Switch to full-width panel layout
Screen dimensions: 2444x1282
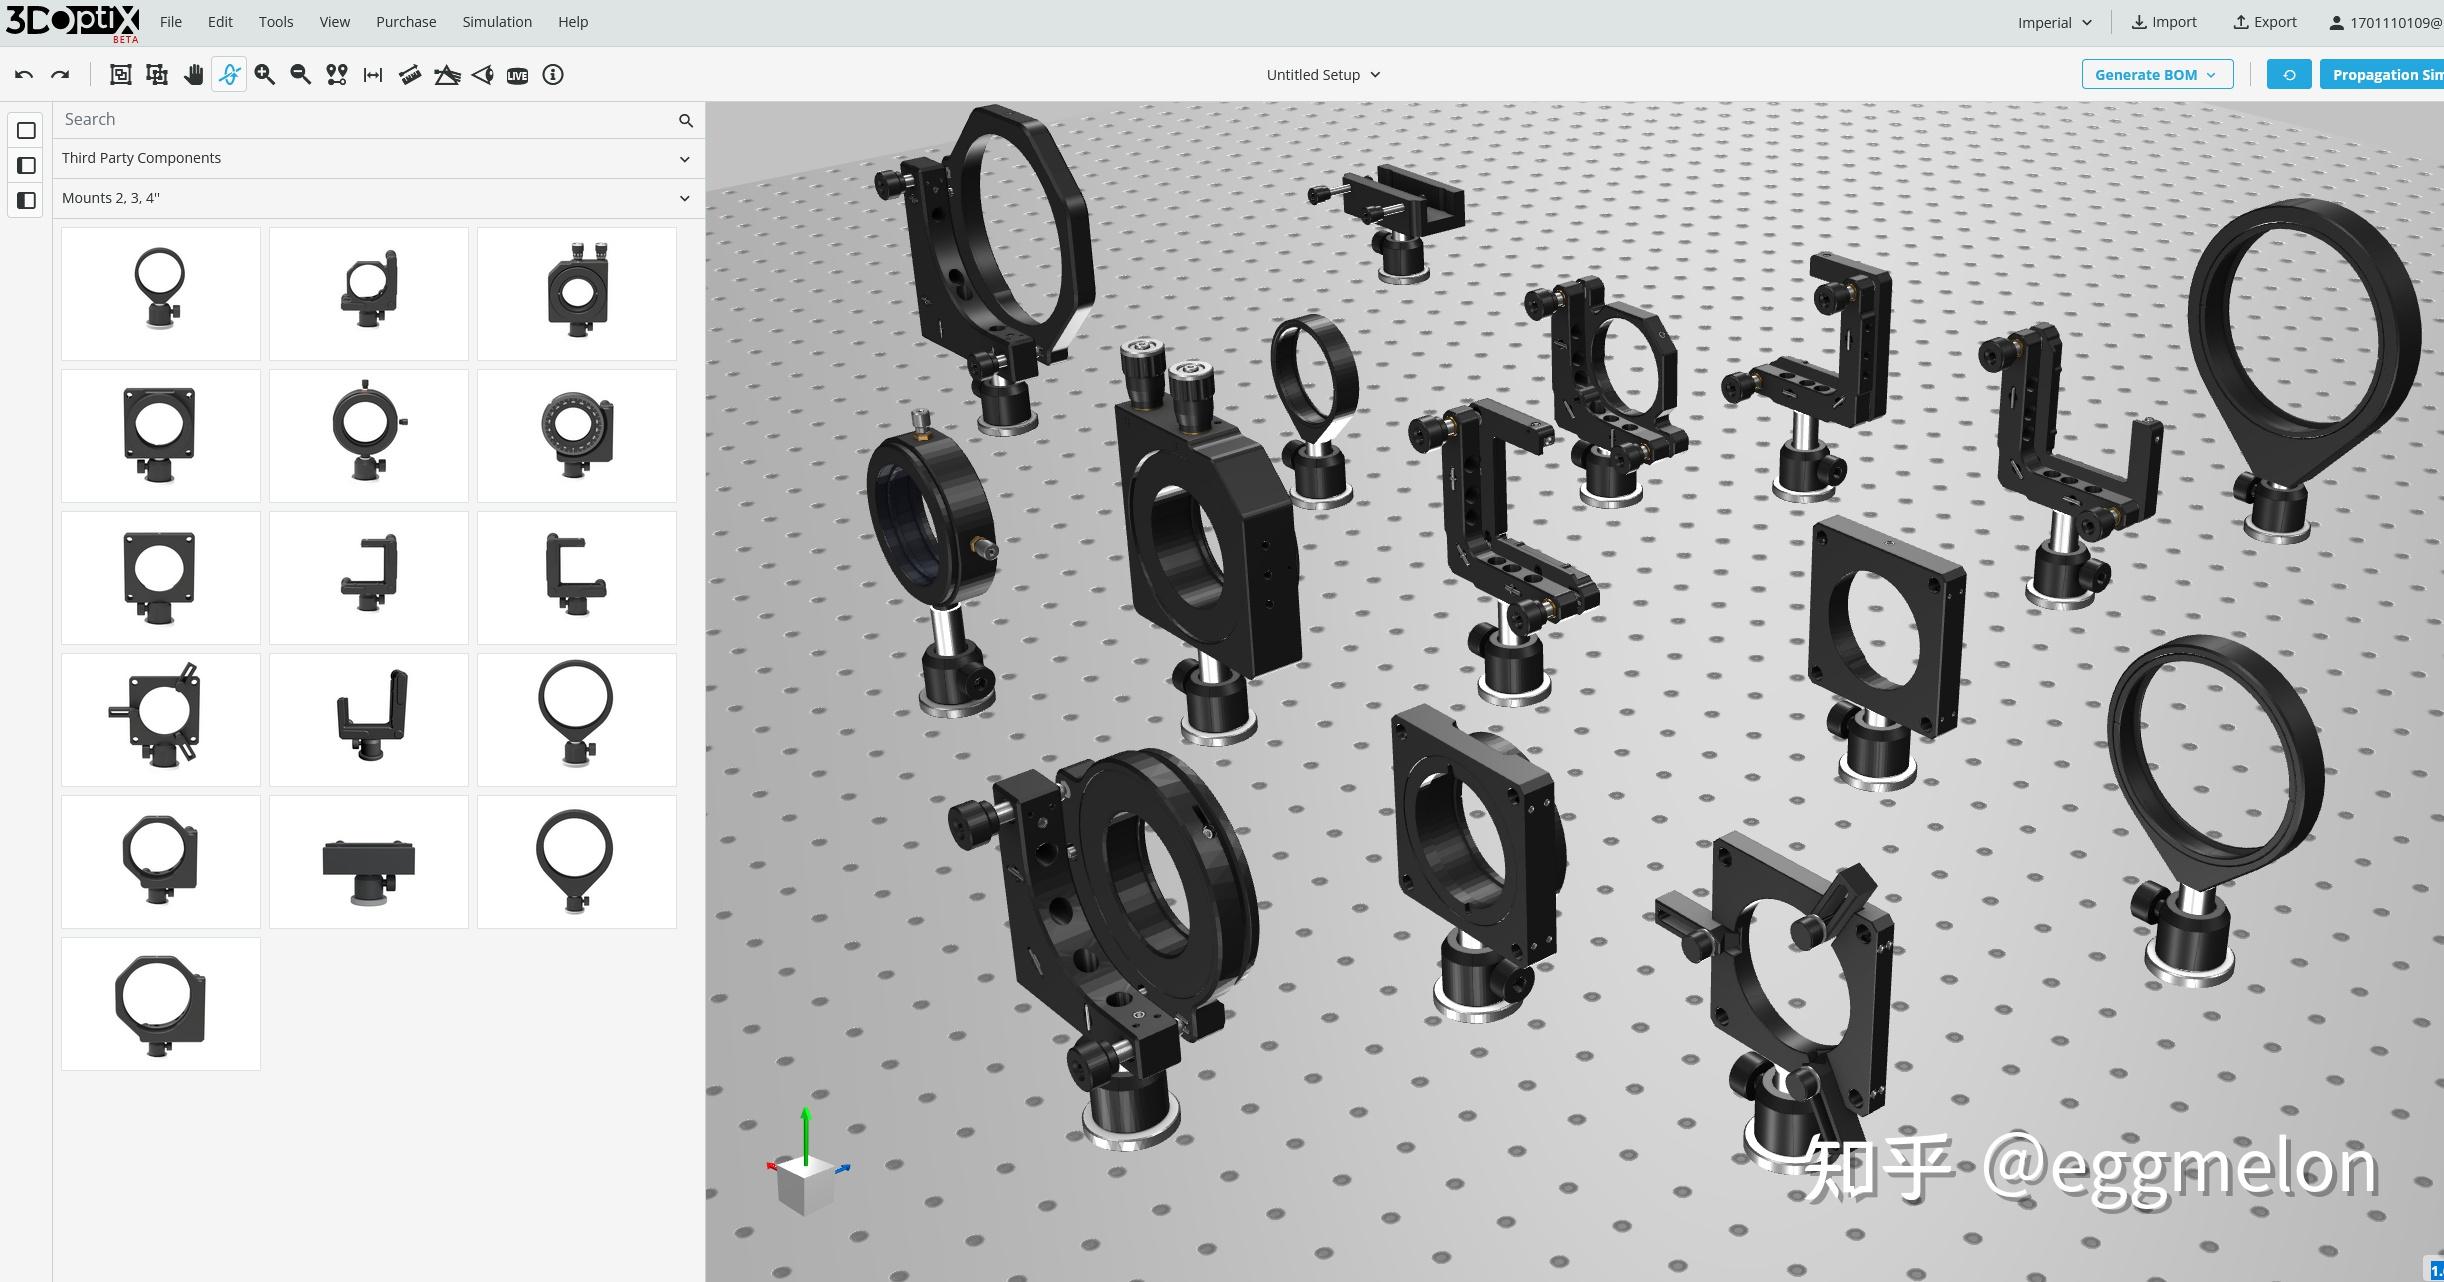point(27,130)
